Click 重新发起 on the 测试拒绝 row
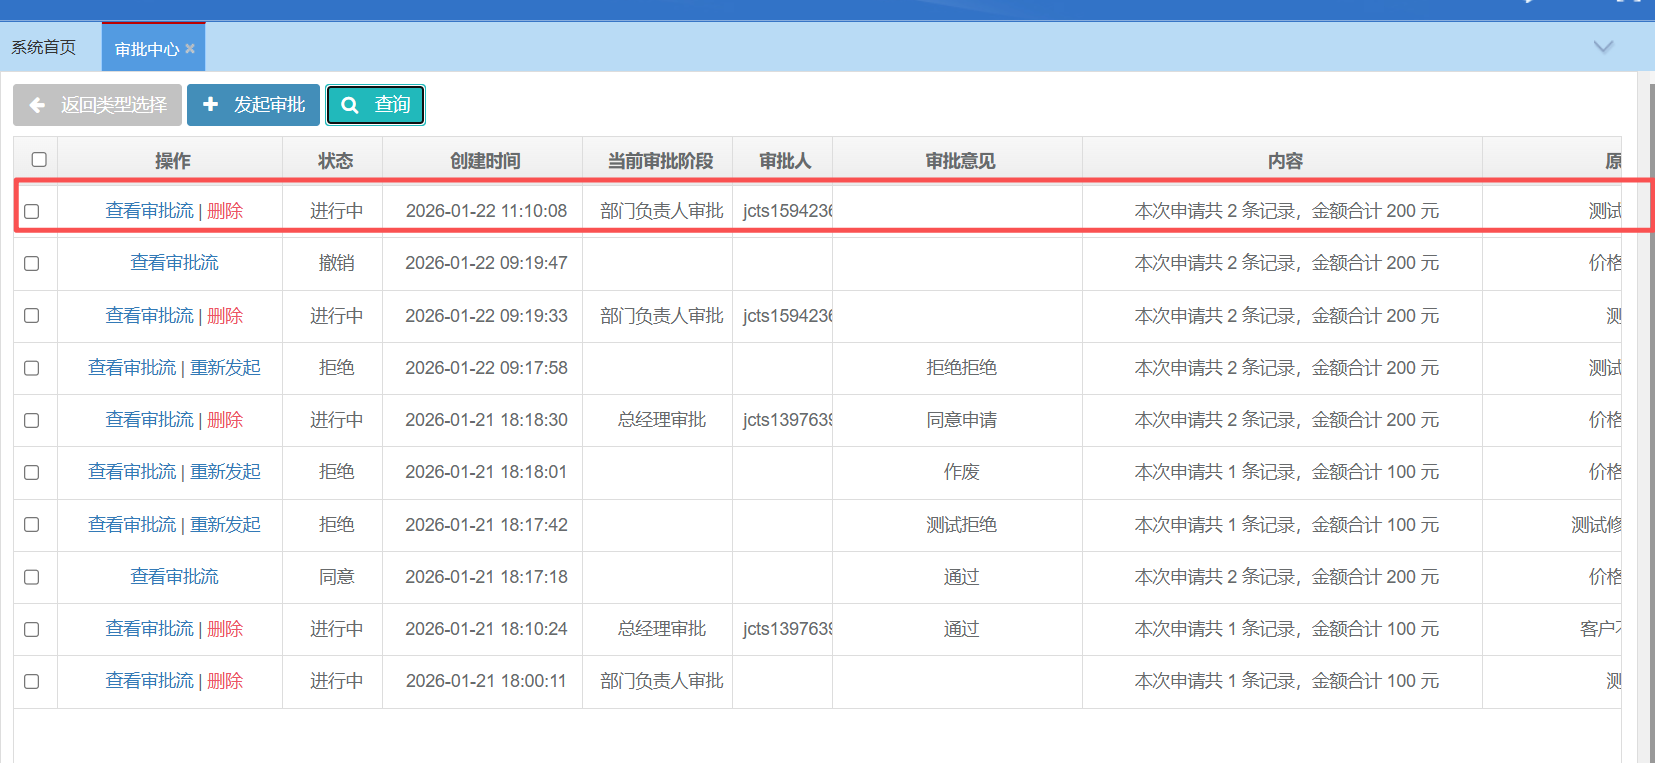 226,525
